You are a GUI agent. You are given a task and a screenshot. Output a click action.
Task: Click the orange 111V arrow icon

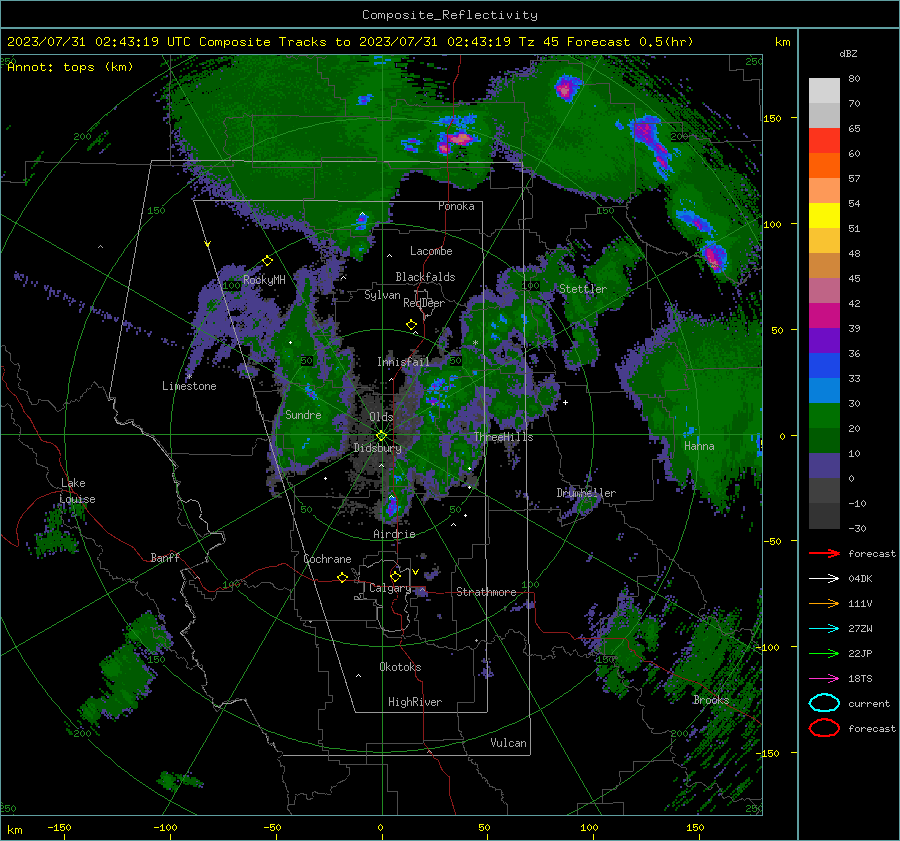pos(824,603)
